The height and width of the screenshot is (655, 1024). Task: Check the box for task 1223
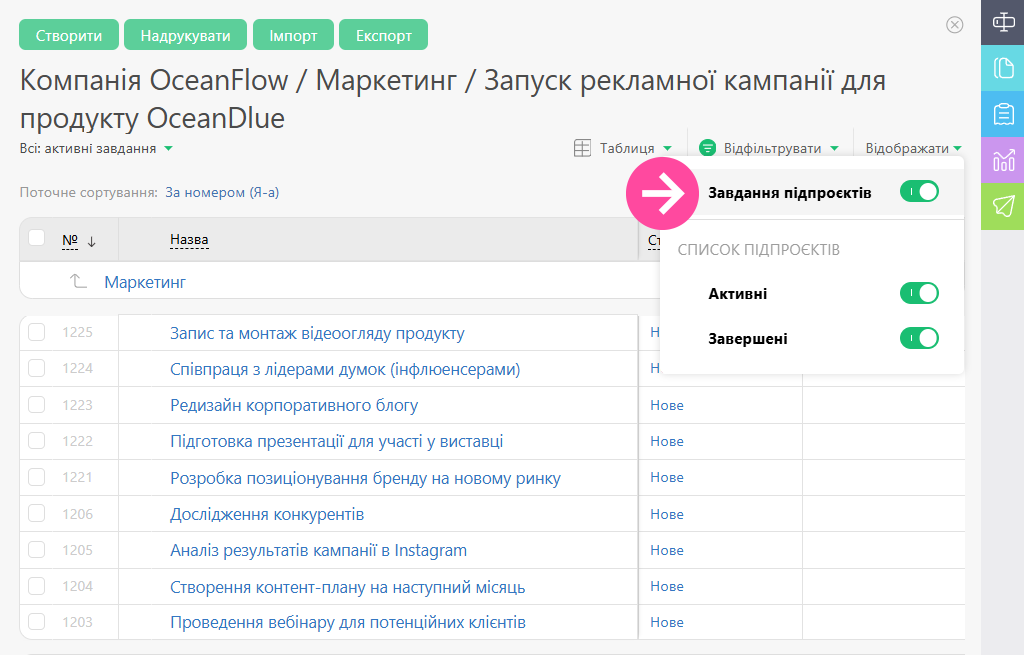[37, 405]
